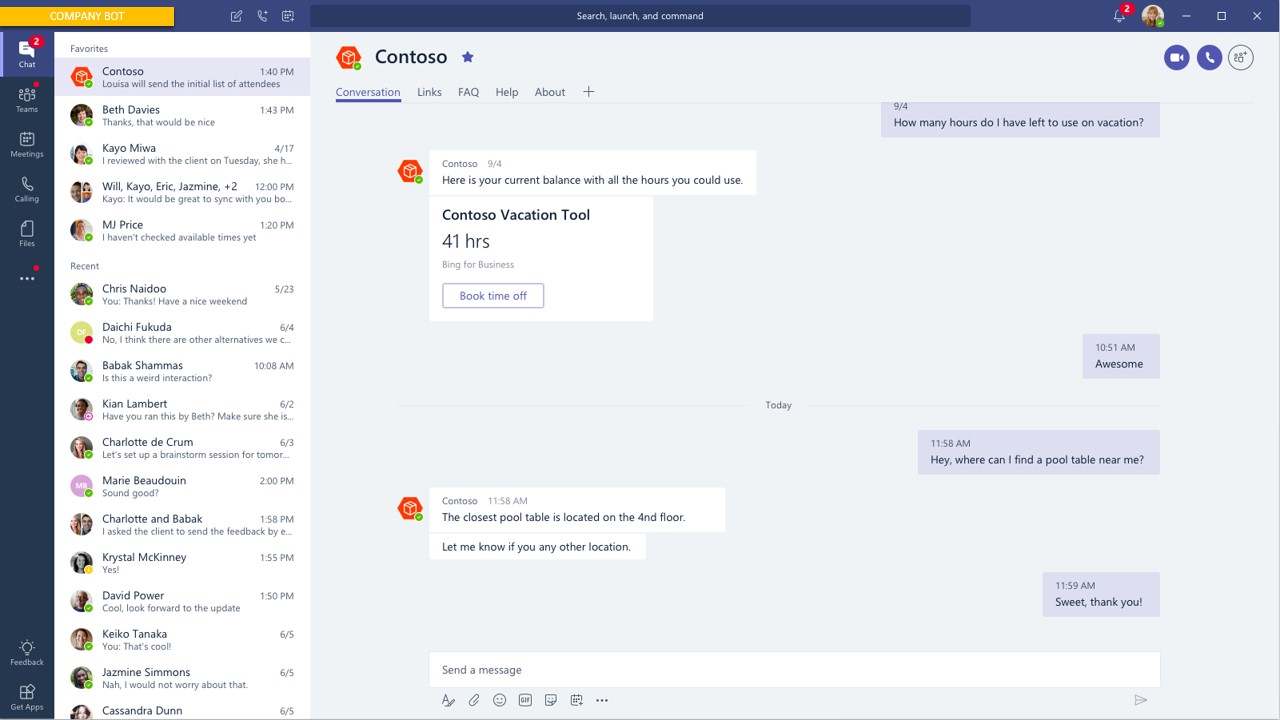This screenshot has width=1280, height=720.
Task: Open chat with Kayo Miwa
Action: [x=182, y=154]
